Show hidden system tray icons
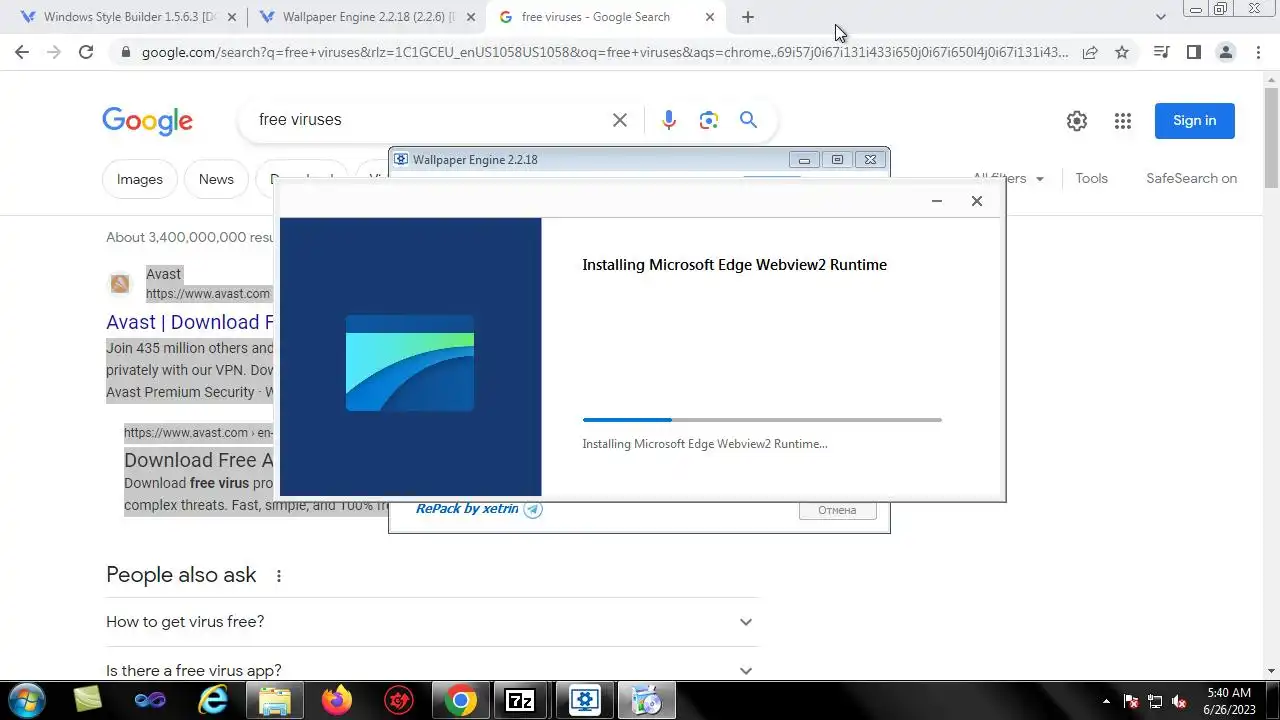This screenshot has width=1280, height=720. [x=1106, y=701]
